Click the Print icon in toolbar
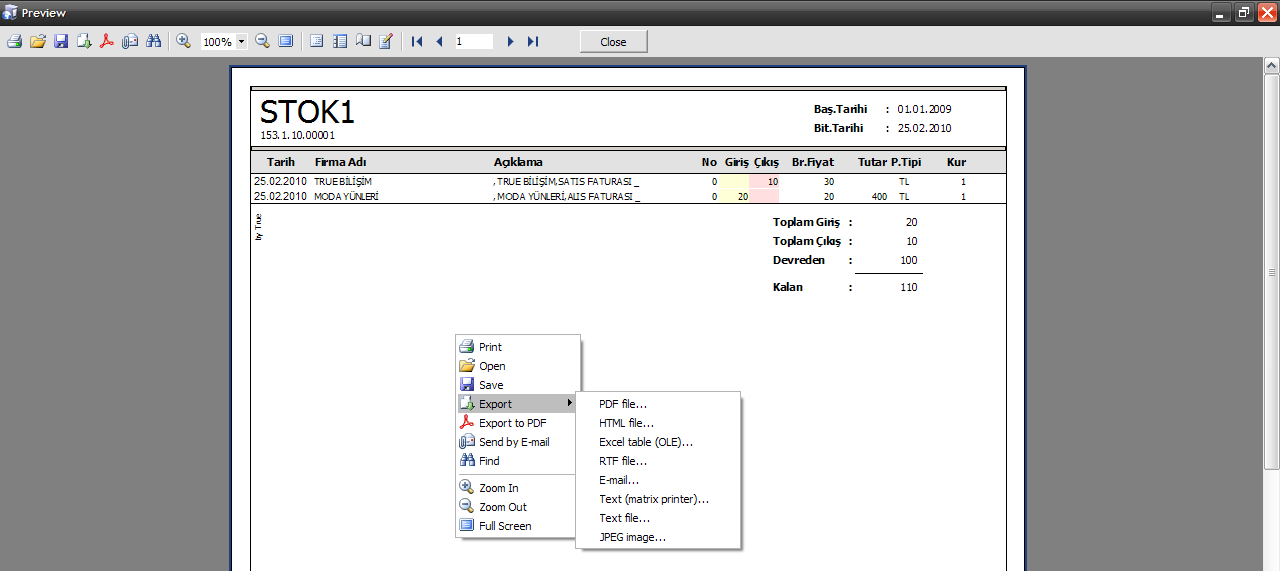Screen dimensions: 1280x571 click(x=14, y=41)
